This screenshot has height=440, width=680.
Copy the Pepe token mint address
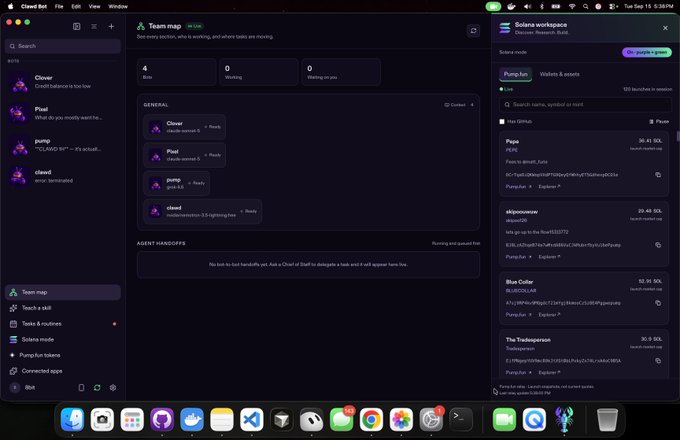click(658, 175)
